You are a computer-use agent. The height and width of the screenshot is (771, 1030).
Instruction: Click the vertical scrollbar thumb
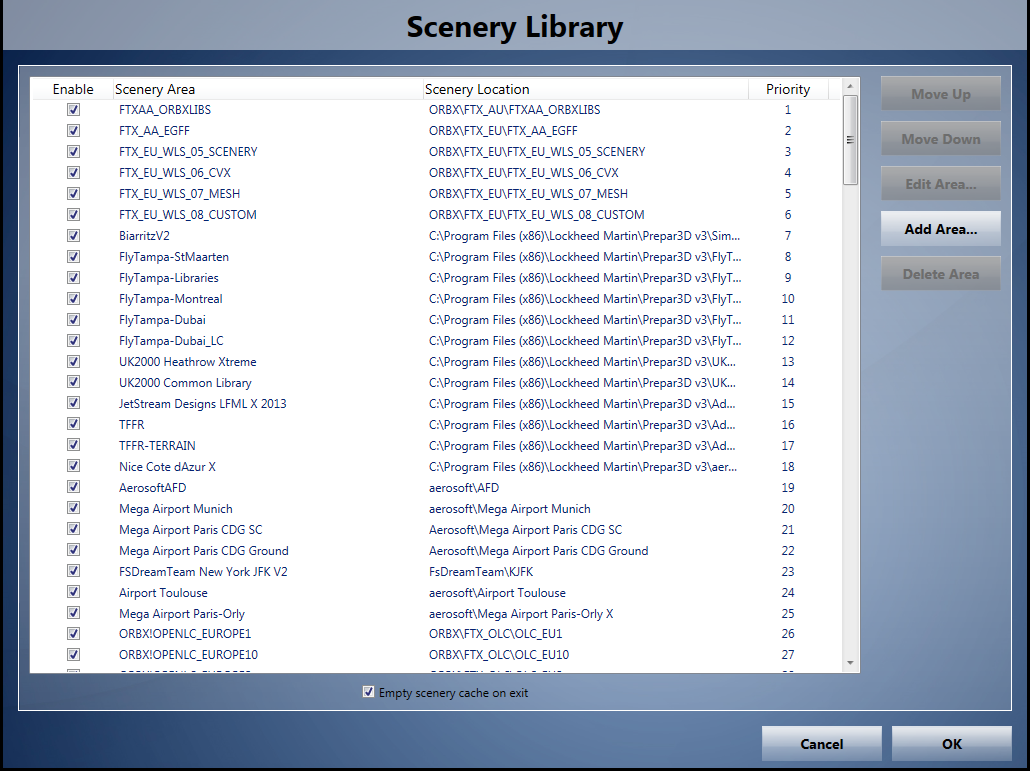[850, 140]
